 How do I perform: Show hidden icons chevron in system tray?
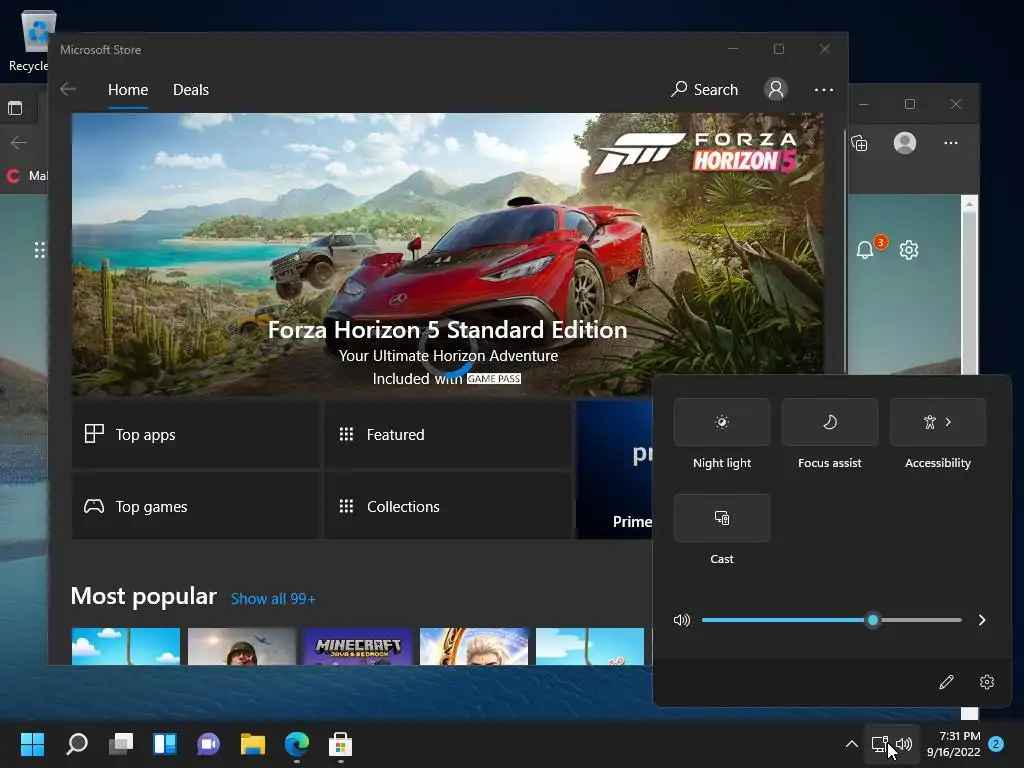click(852, 744)
